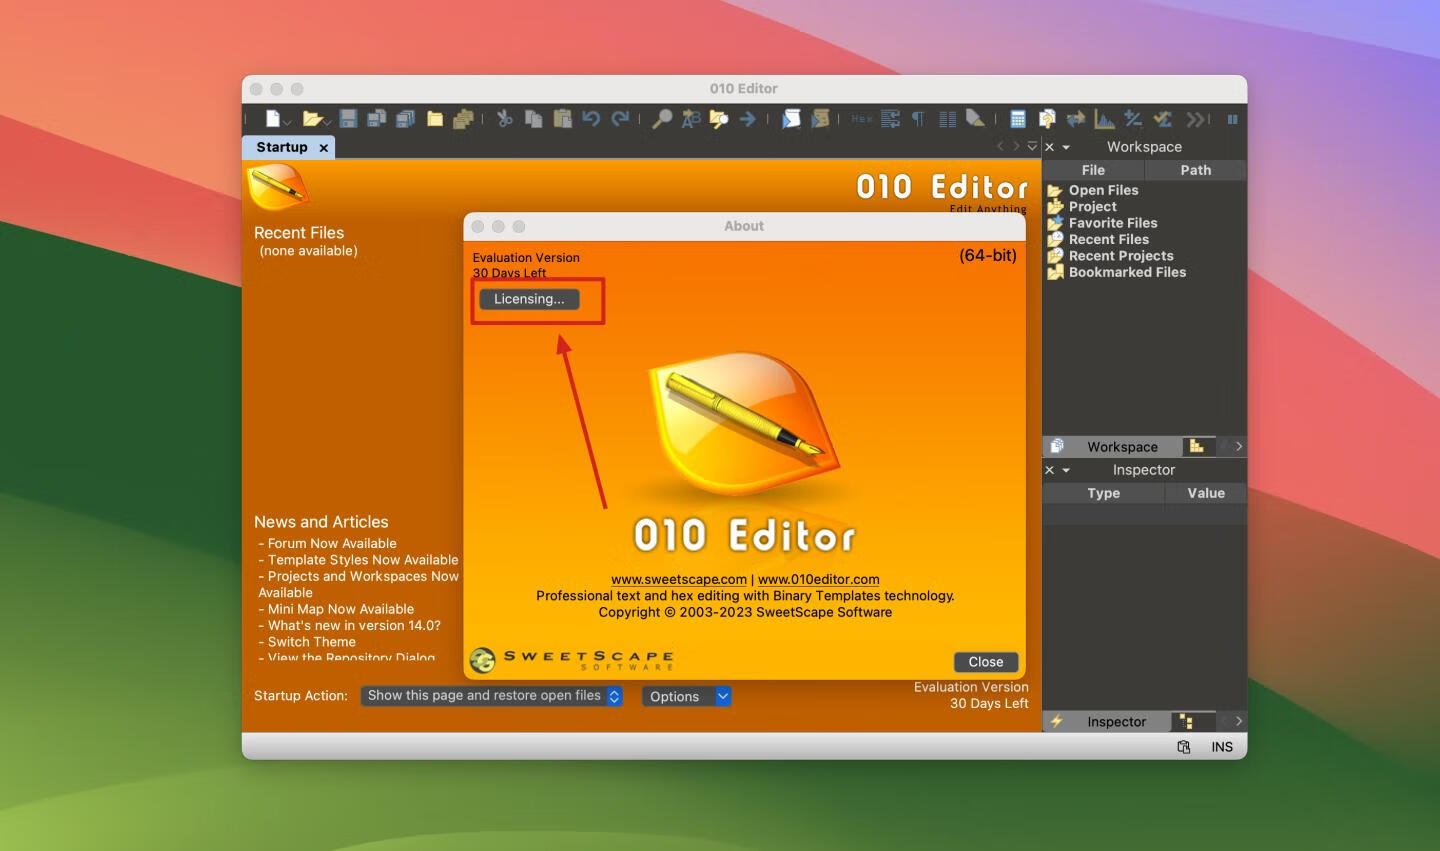
Task: Show more Workspace tabs via right chevron
Action: 1238,447
